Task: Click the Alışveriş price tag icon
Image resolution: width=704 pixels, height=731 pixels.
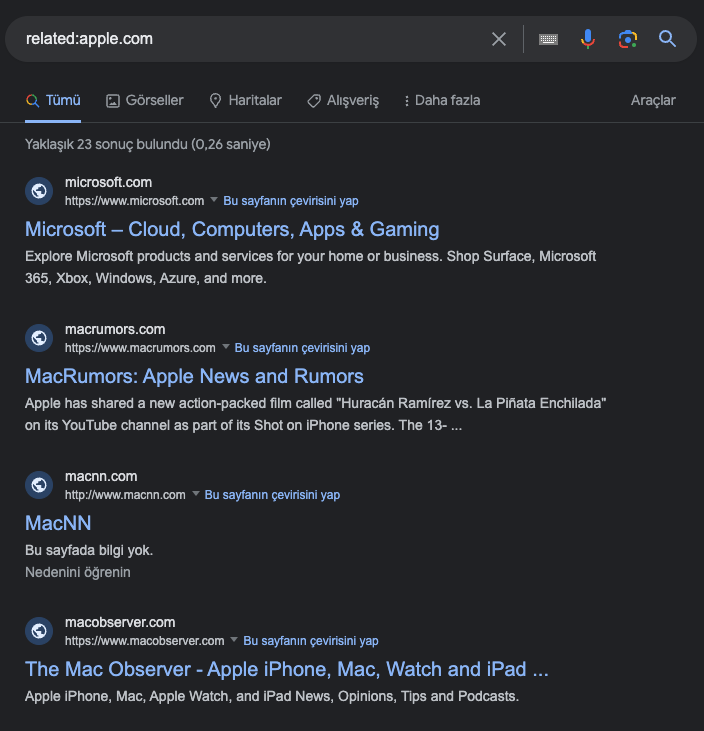Action: (x=314, y=101)
